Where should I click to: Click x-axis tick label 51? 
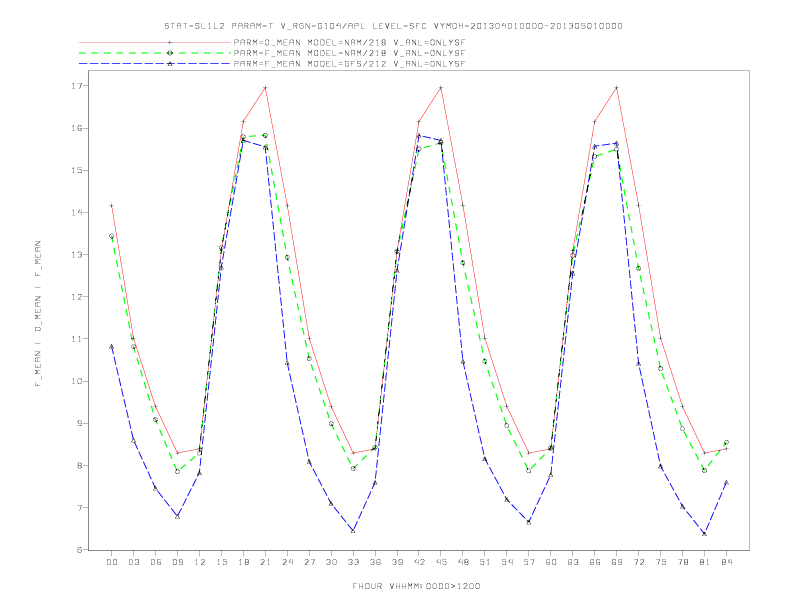(485, 562)
